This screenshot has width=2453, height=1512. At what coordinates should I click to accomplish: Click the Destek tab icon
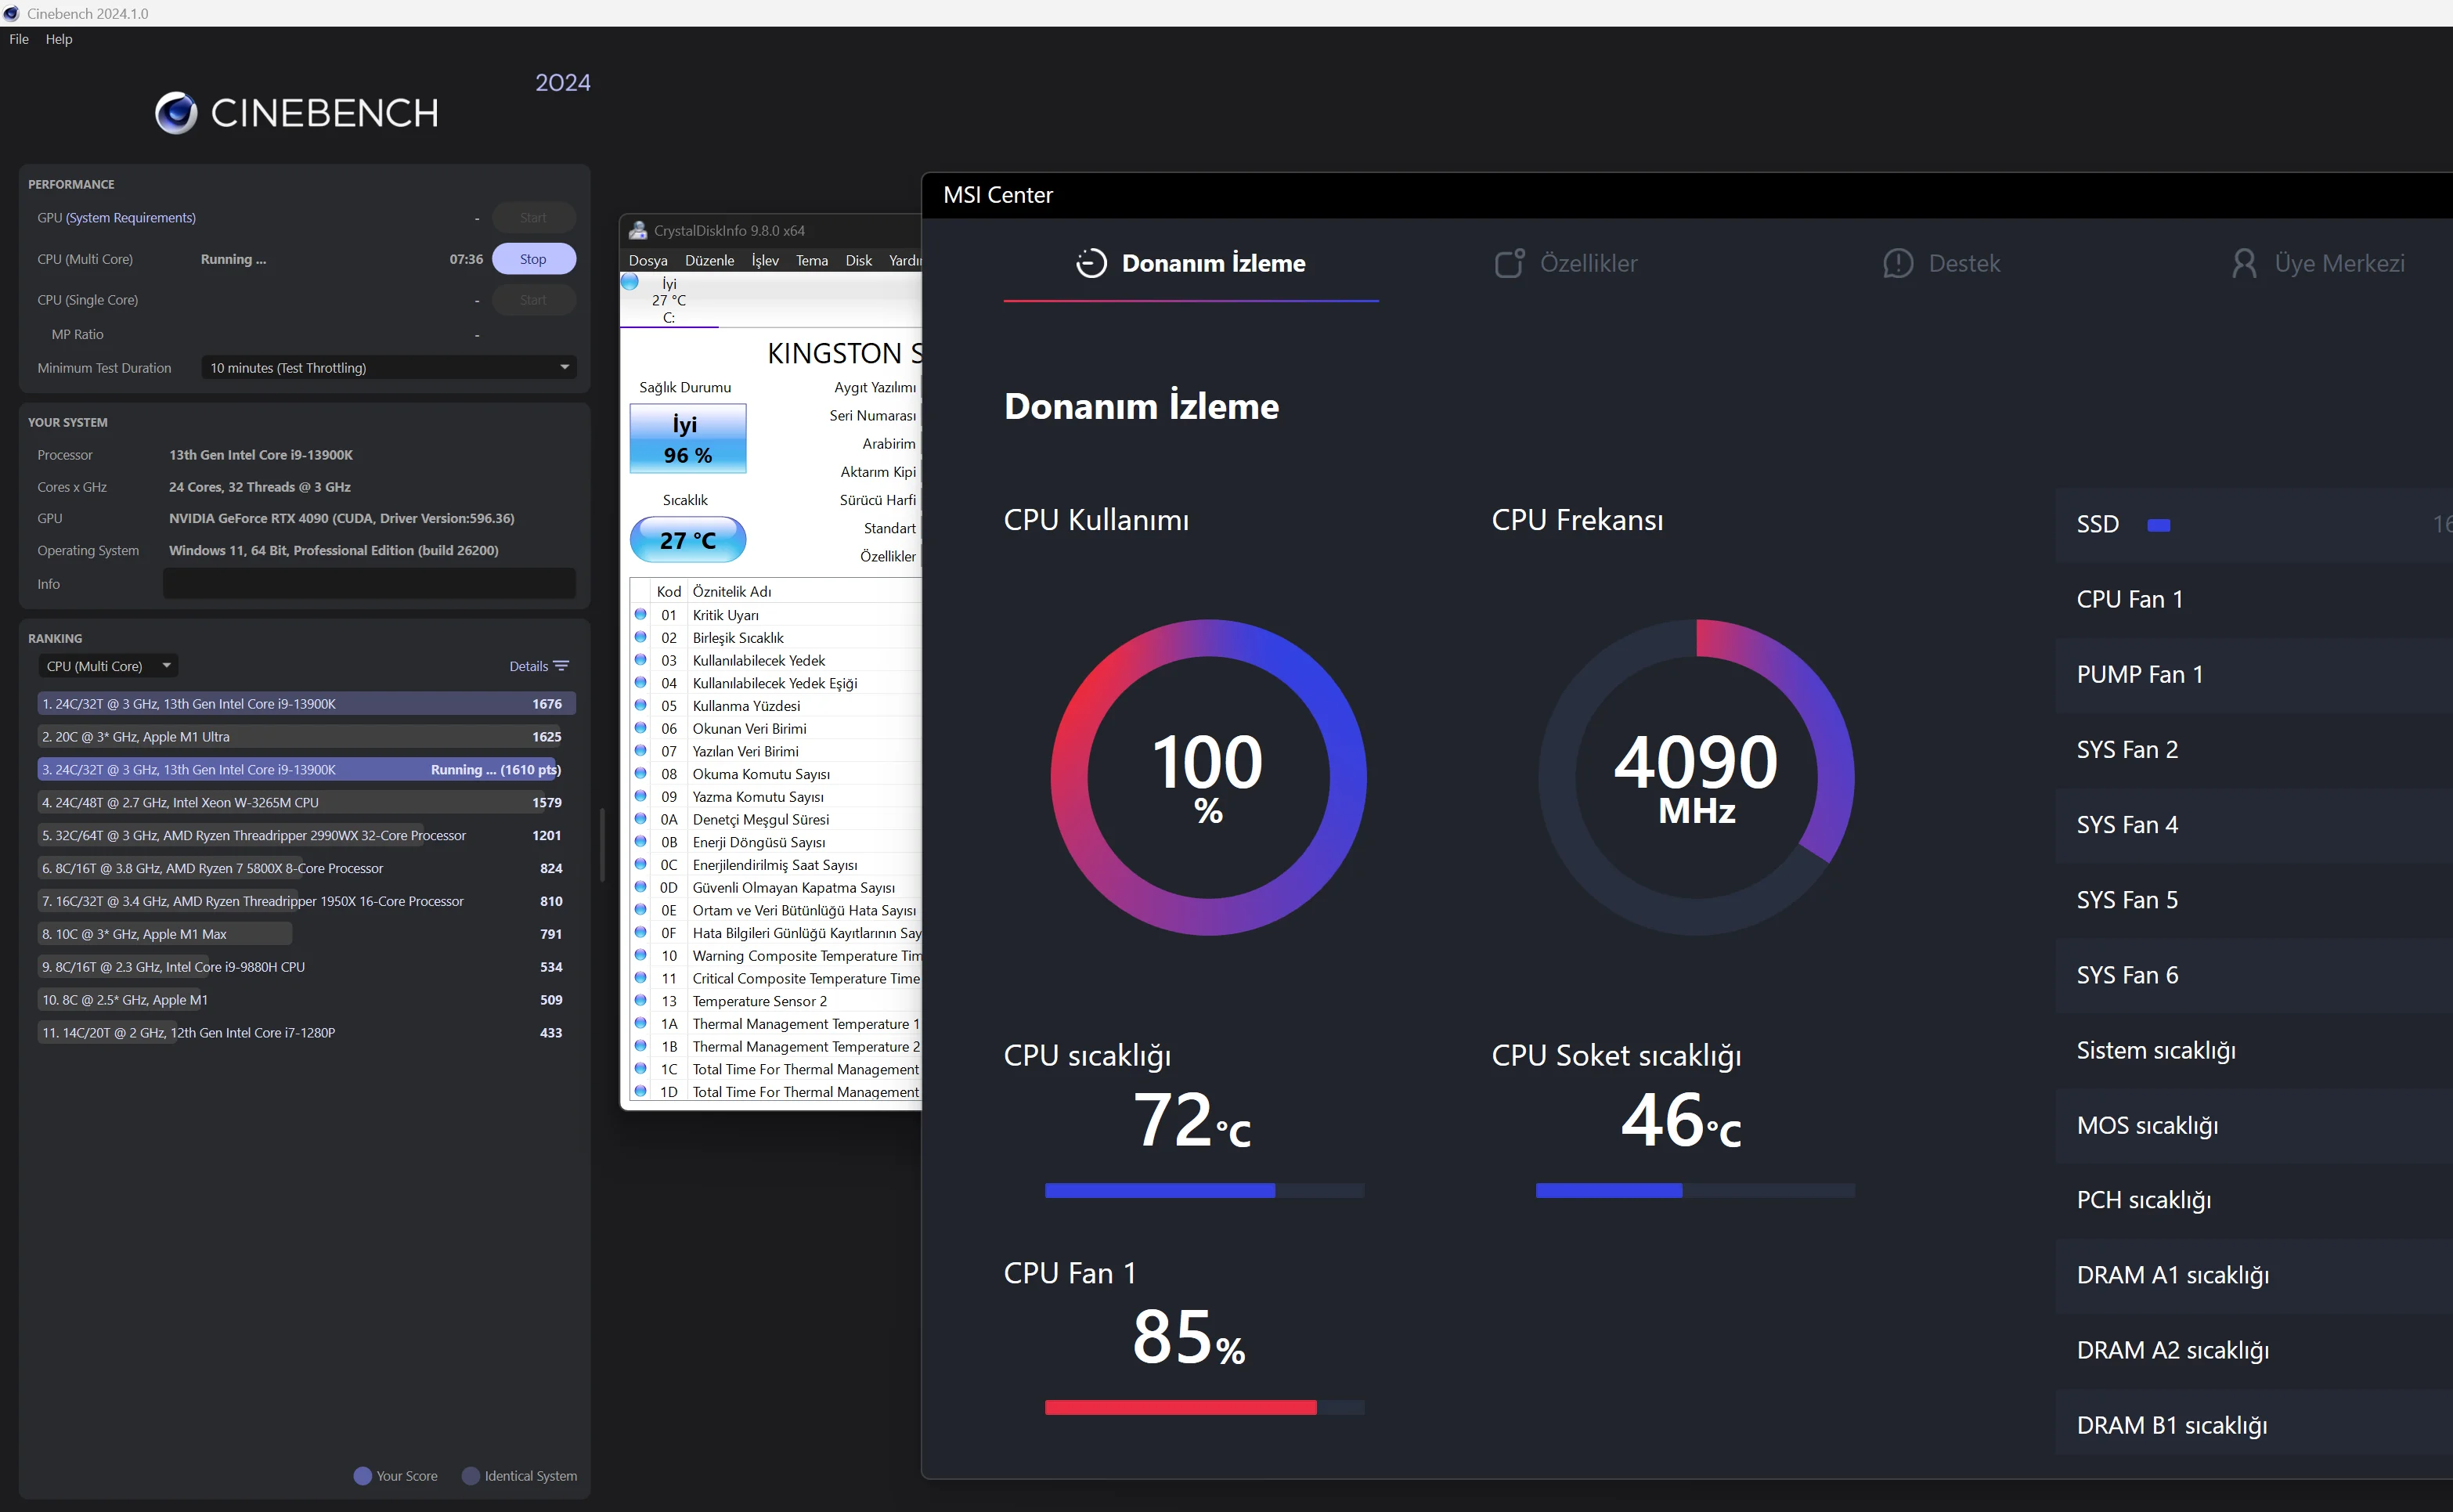click(x=1897, y=263)
